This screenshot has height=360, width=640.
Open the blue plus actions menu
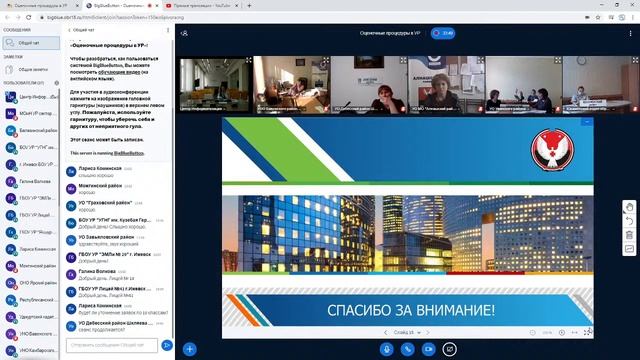click(189, 349)
